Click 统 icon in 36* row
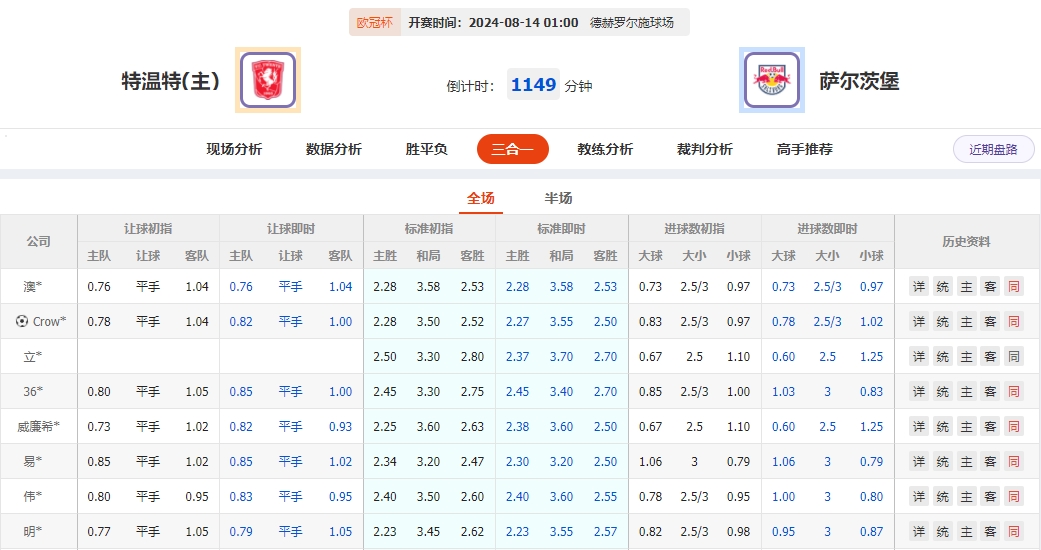1041x550 pixels. click(x=943, y=392)
